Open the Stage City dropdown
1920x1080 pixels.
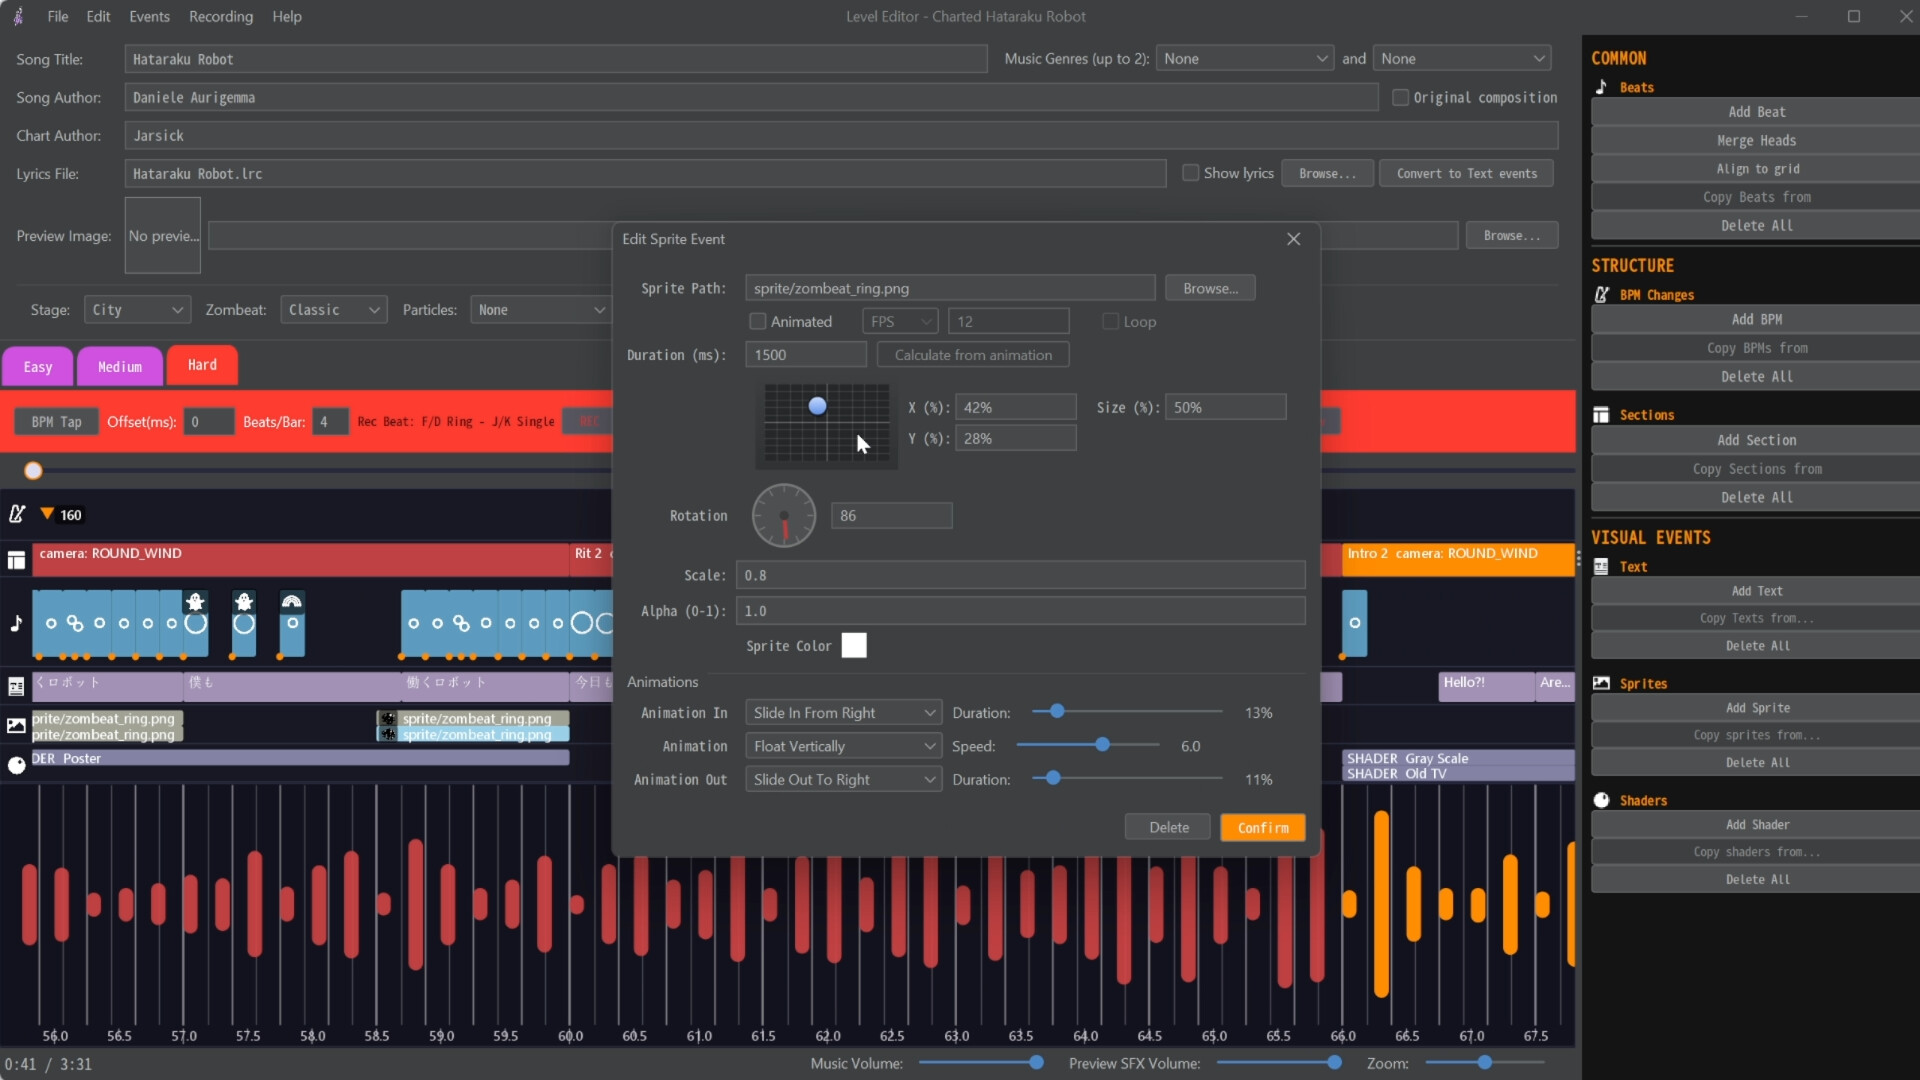pos(137,310)
